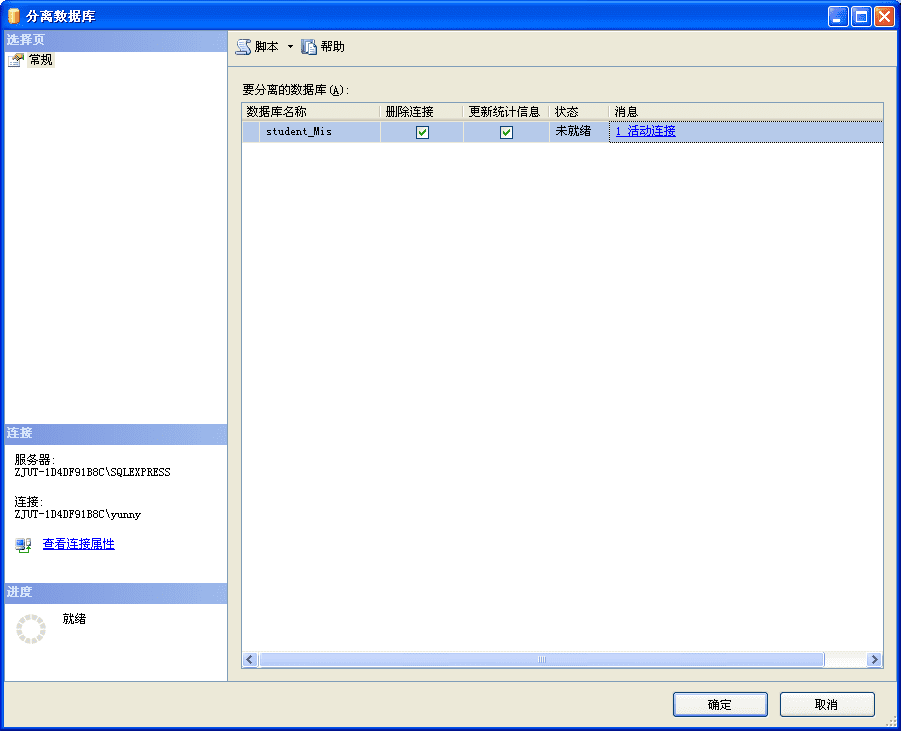Click the 消息 column header
This screenshot has height=731, width=901.
coord(626,111)
